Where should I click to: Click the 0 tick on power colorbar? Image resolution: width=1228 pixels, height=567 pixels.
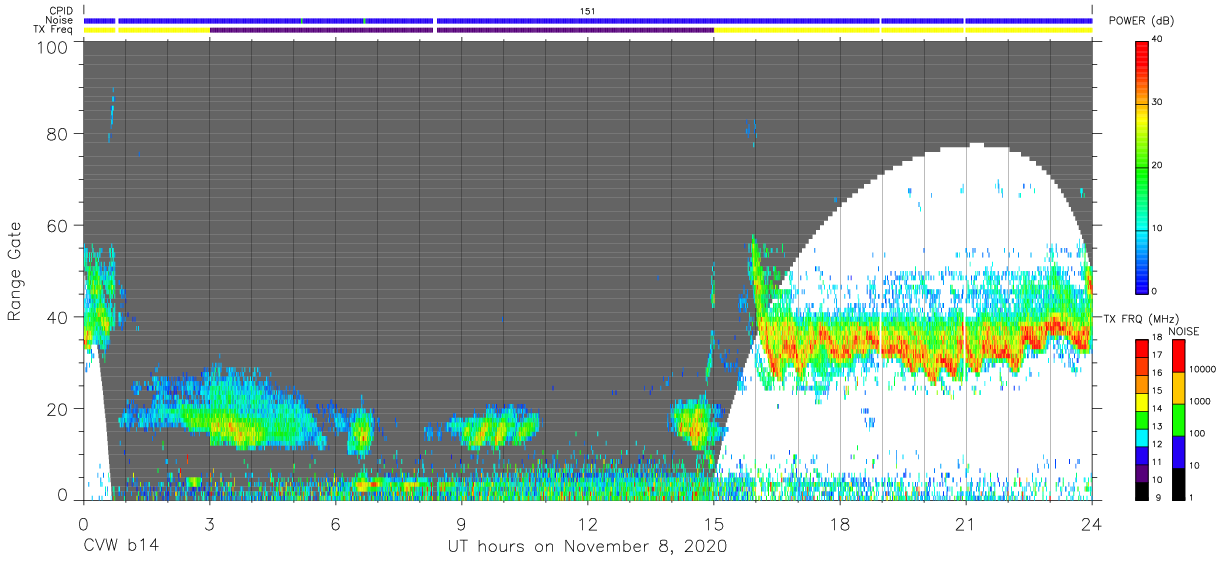[x=1155, y=291]
